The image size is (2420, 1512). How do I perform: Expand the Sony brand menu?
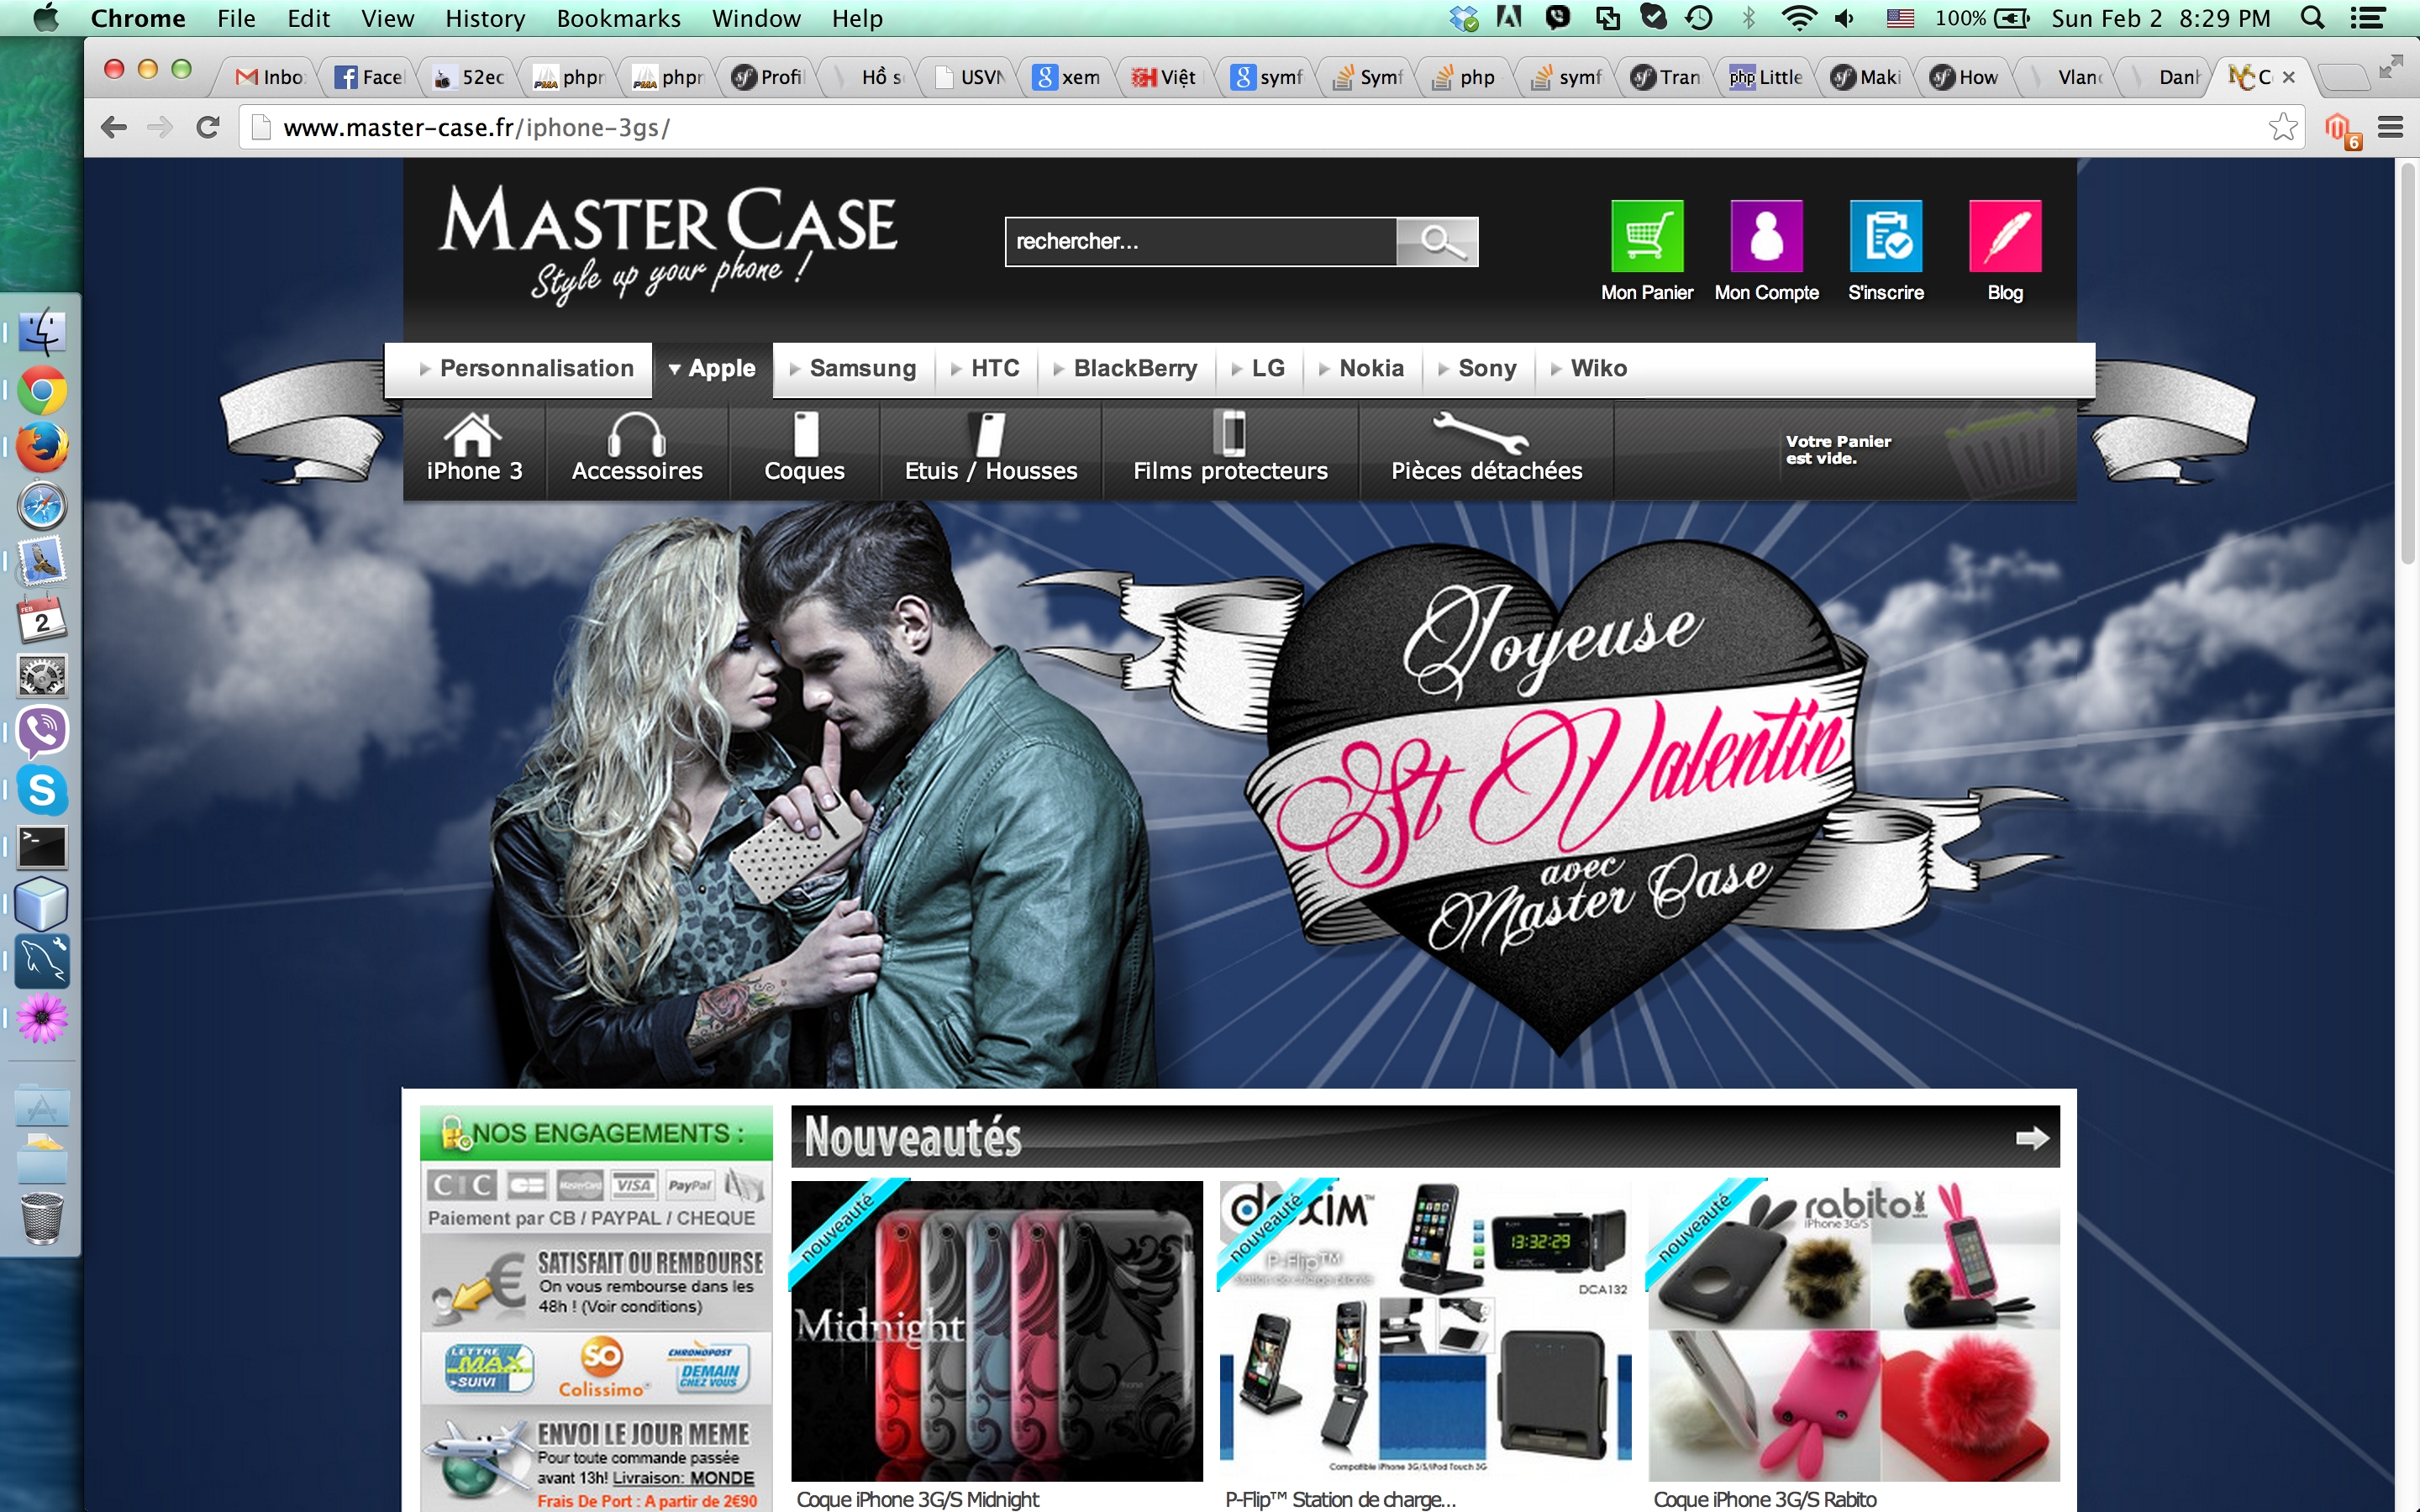click(x=1477, y=368)
